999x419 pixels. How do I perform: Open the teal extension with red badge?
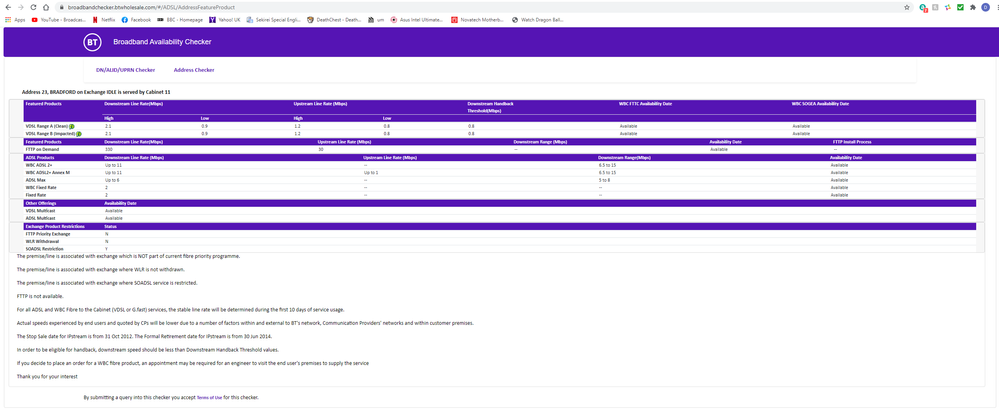coord(924,8)
